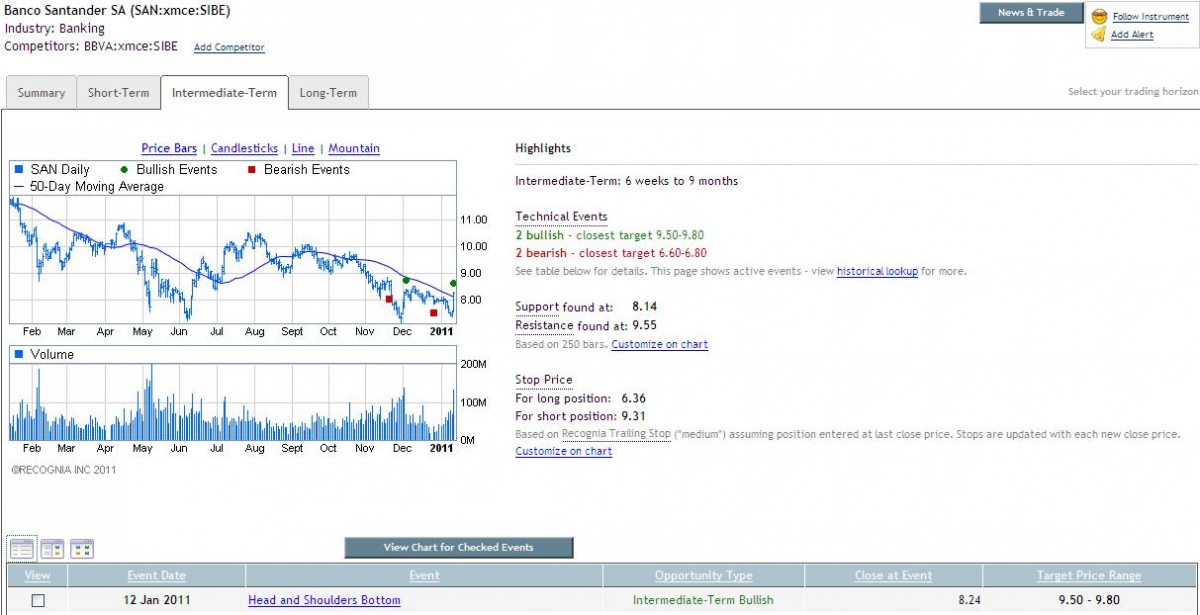Switch chart to Price Bars
The height and width of the screenshot is (615, 1200).
click(x=169, y=148)
